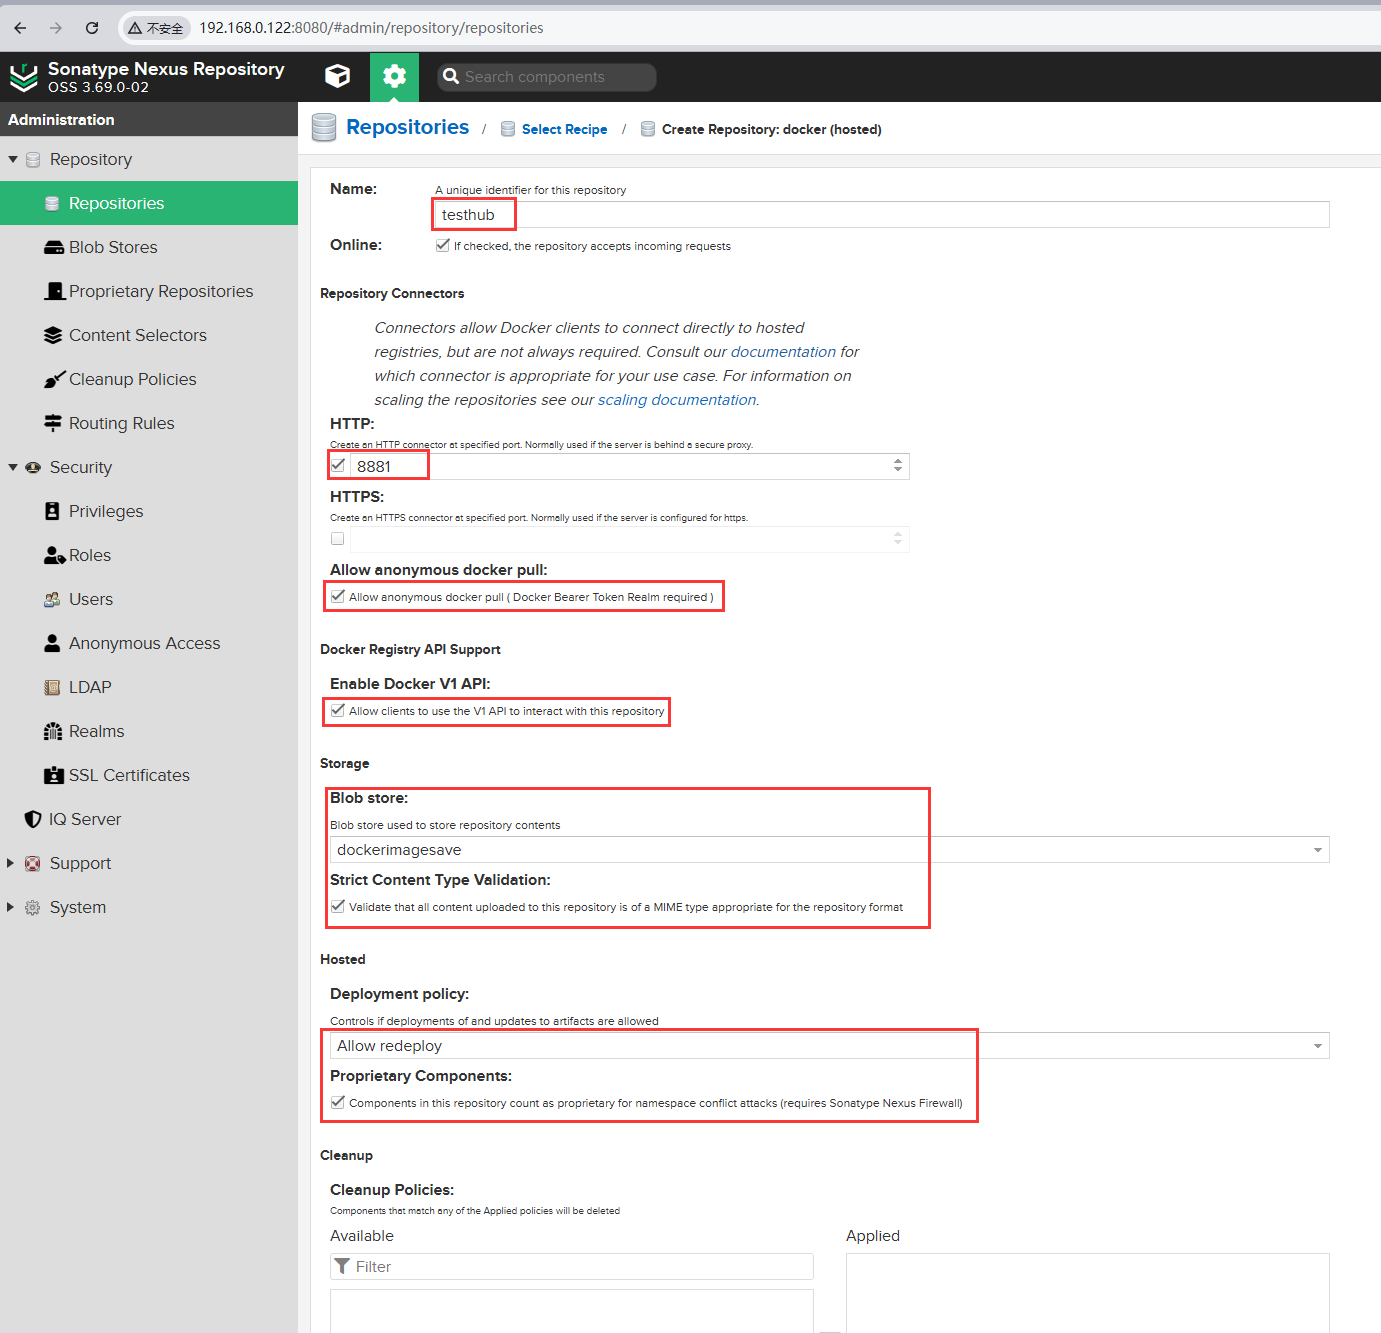The image size is (1381, 1333).
Task: Reload the page with the refresh icon
Action: click(x=92, y=28)
